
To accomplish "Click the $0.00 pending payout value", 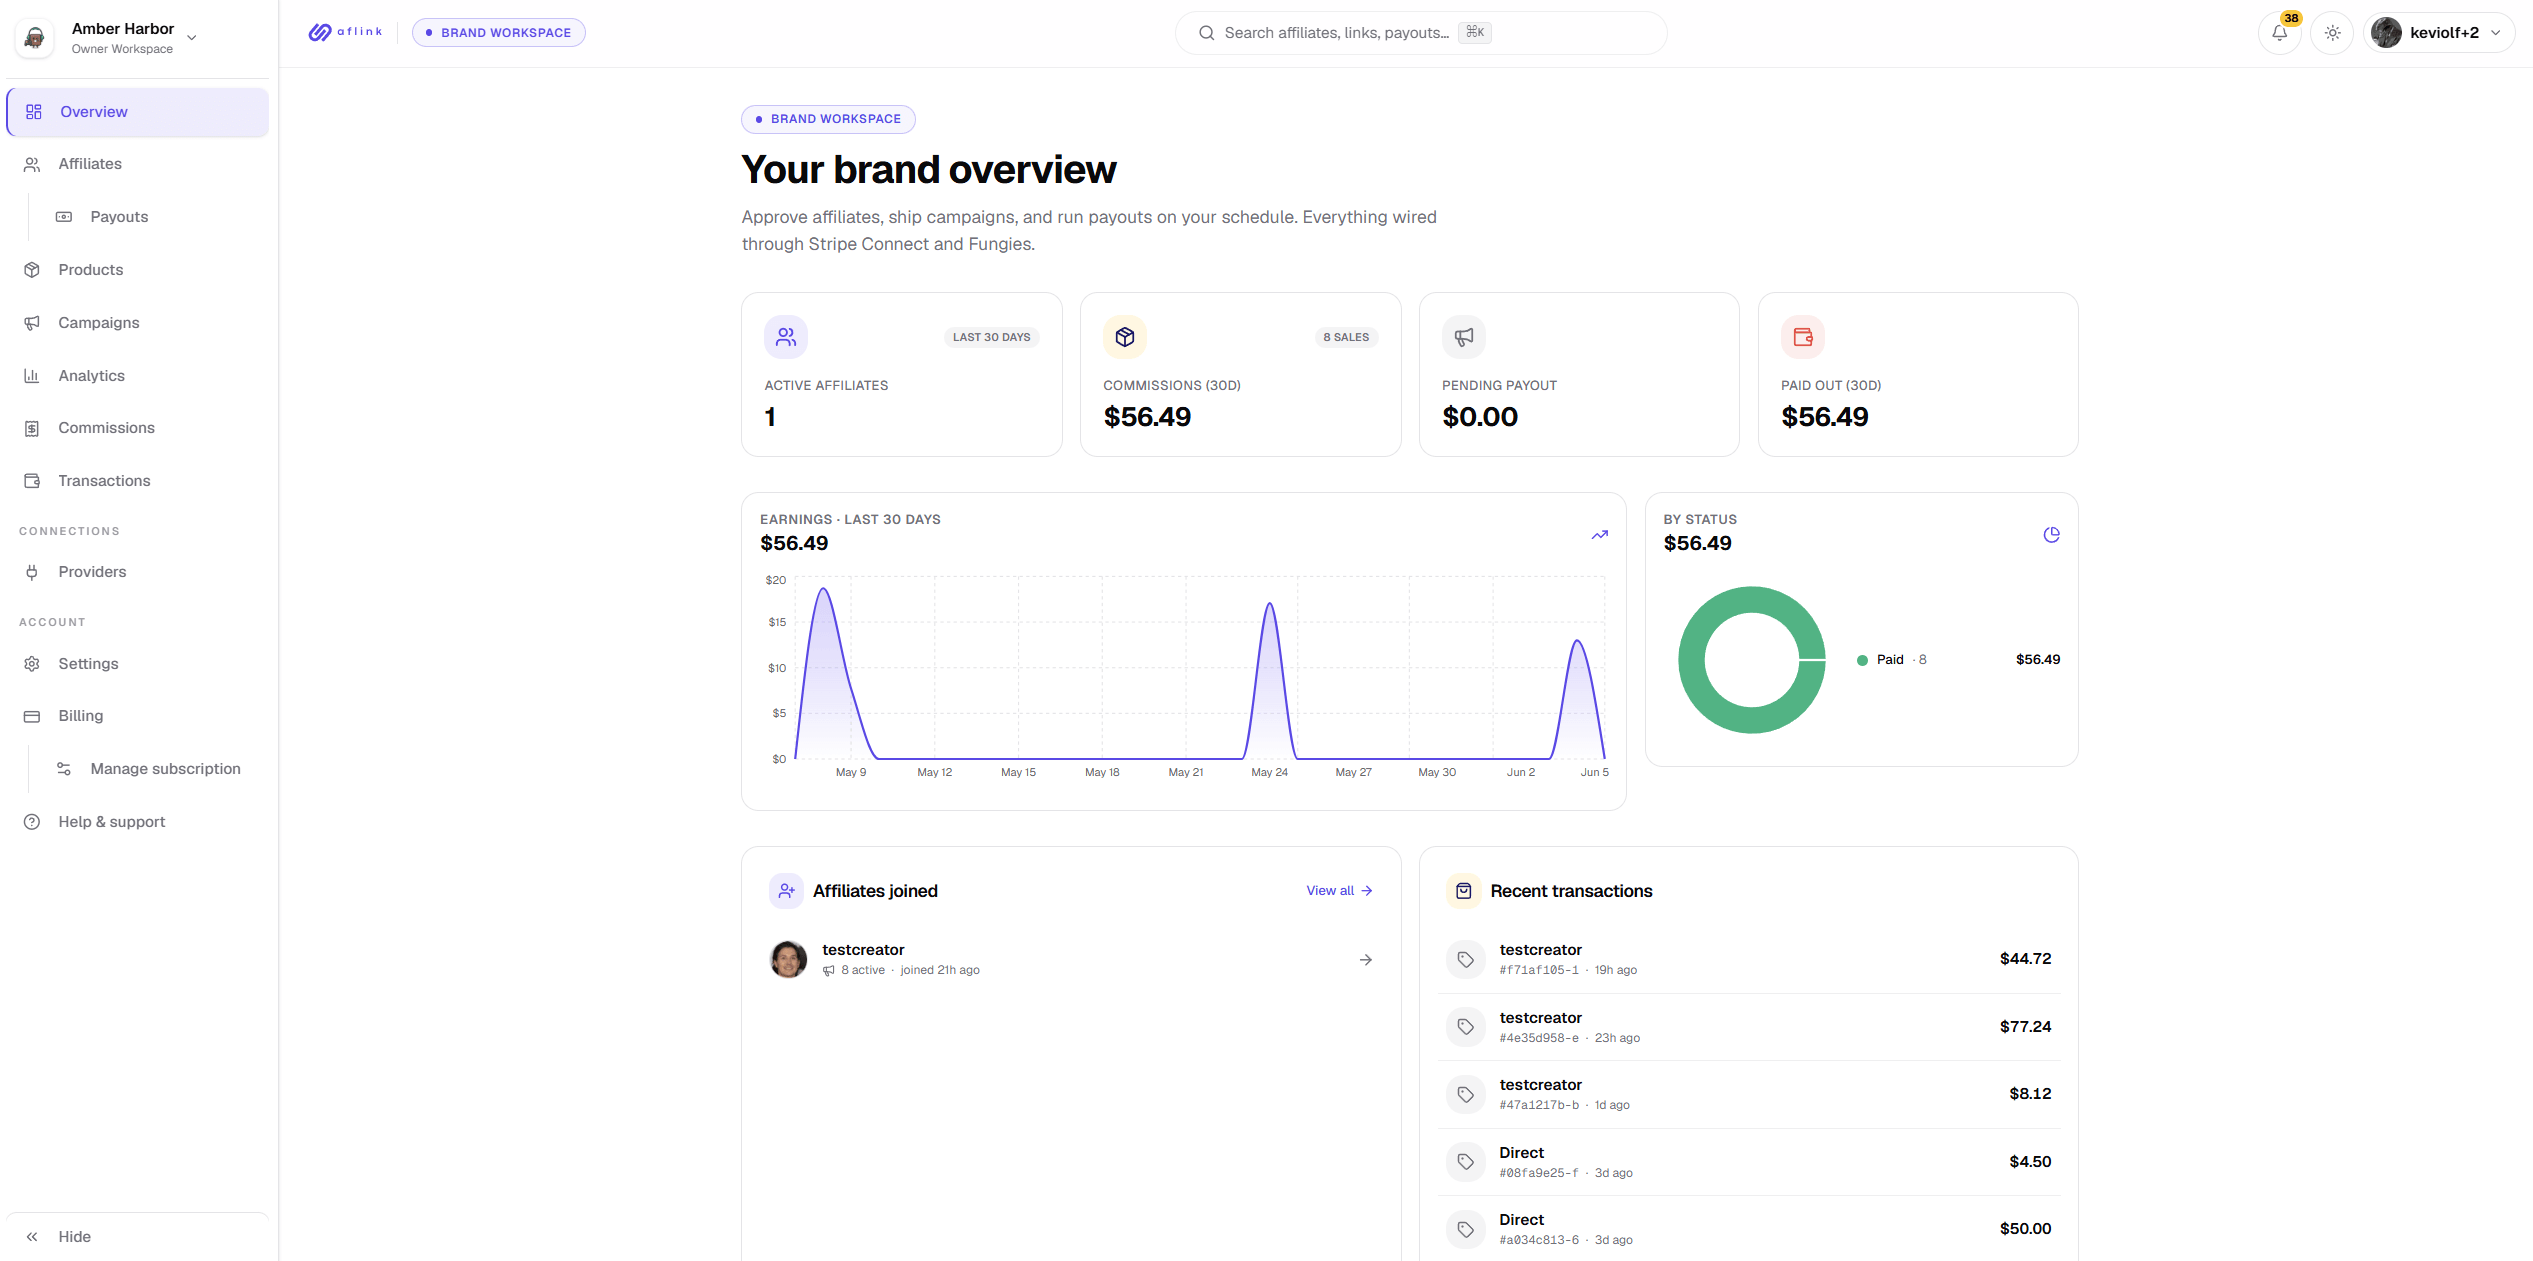I will (x=1480, y=417).
